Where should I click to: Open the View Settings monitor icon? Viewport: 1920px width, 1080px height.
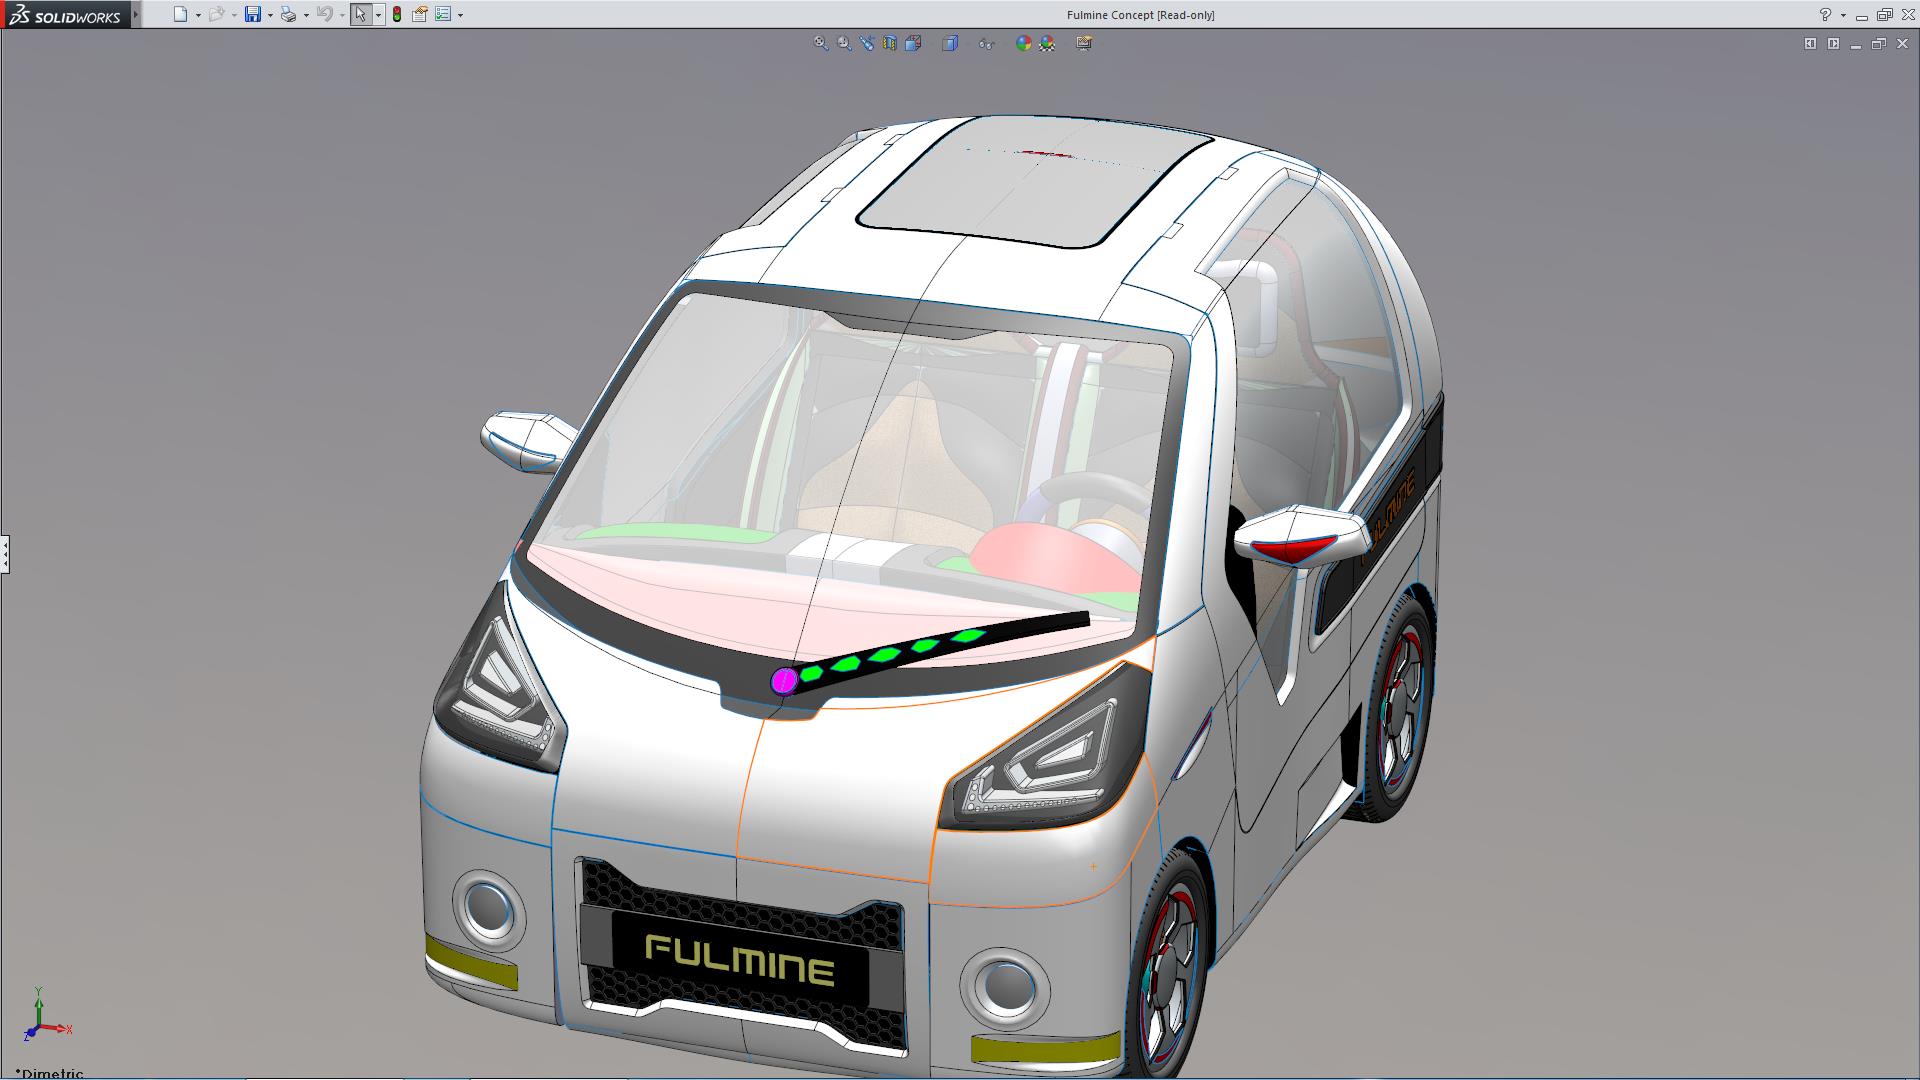[1084, 43]
